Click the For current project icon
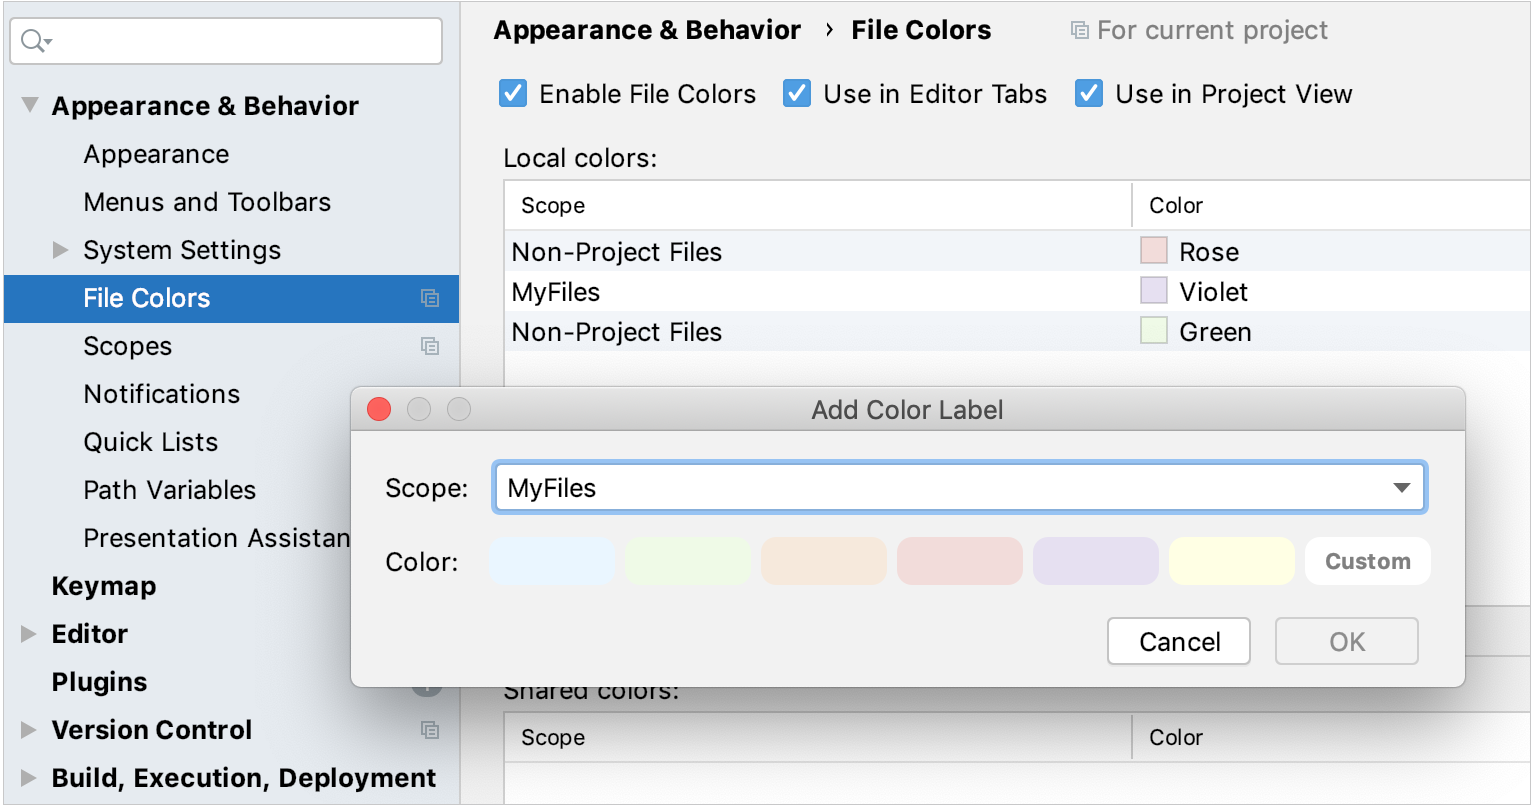 pos(1079,30)
